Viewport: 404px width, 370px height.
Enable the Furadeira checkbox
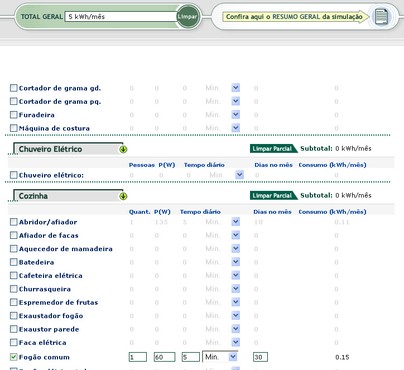coord(13,115)
